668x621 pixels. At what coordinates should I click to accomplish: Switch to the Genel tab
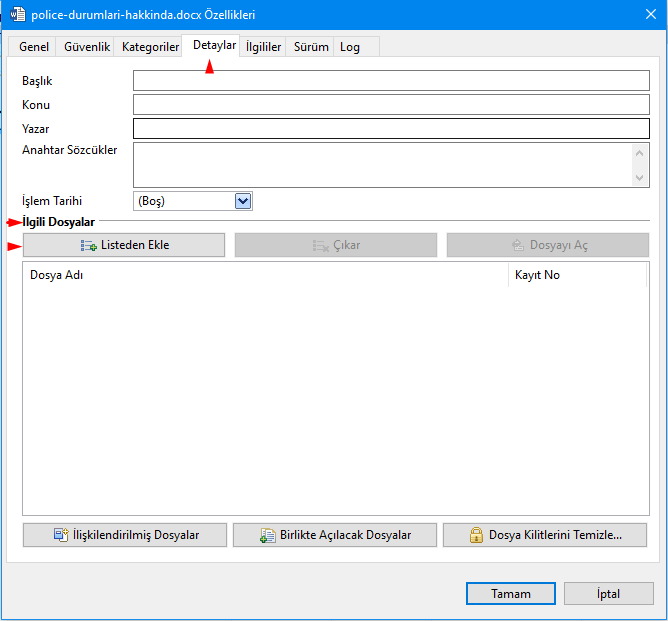(34, 47)
